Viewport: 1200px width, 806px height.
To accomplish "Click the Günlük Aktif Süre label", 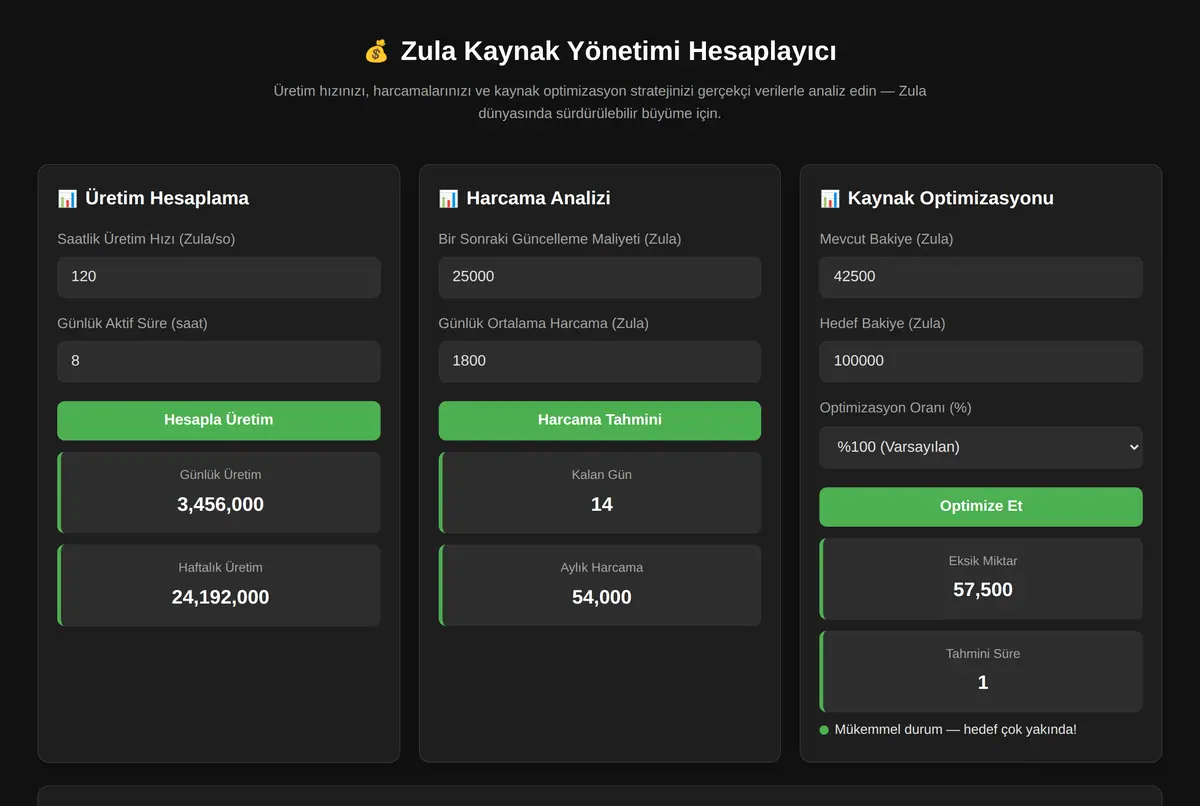I will 132,323.
